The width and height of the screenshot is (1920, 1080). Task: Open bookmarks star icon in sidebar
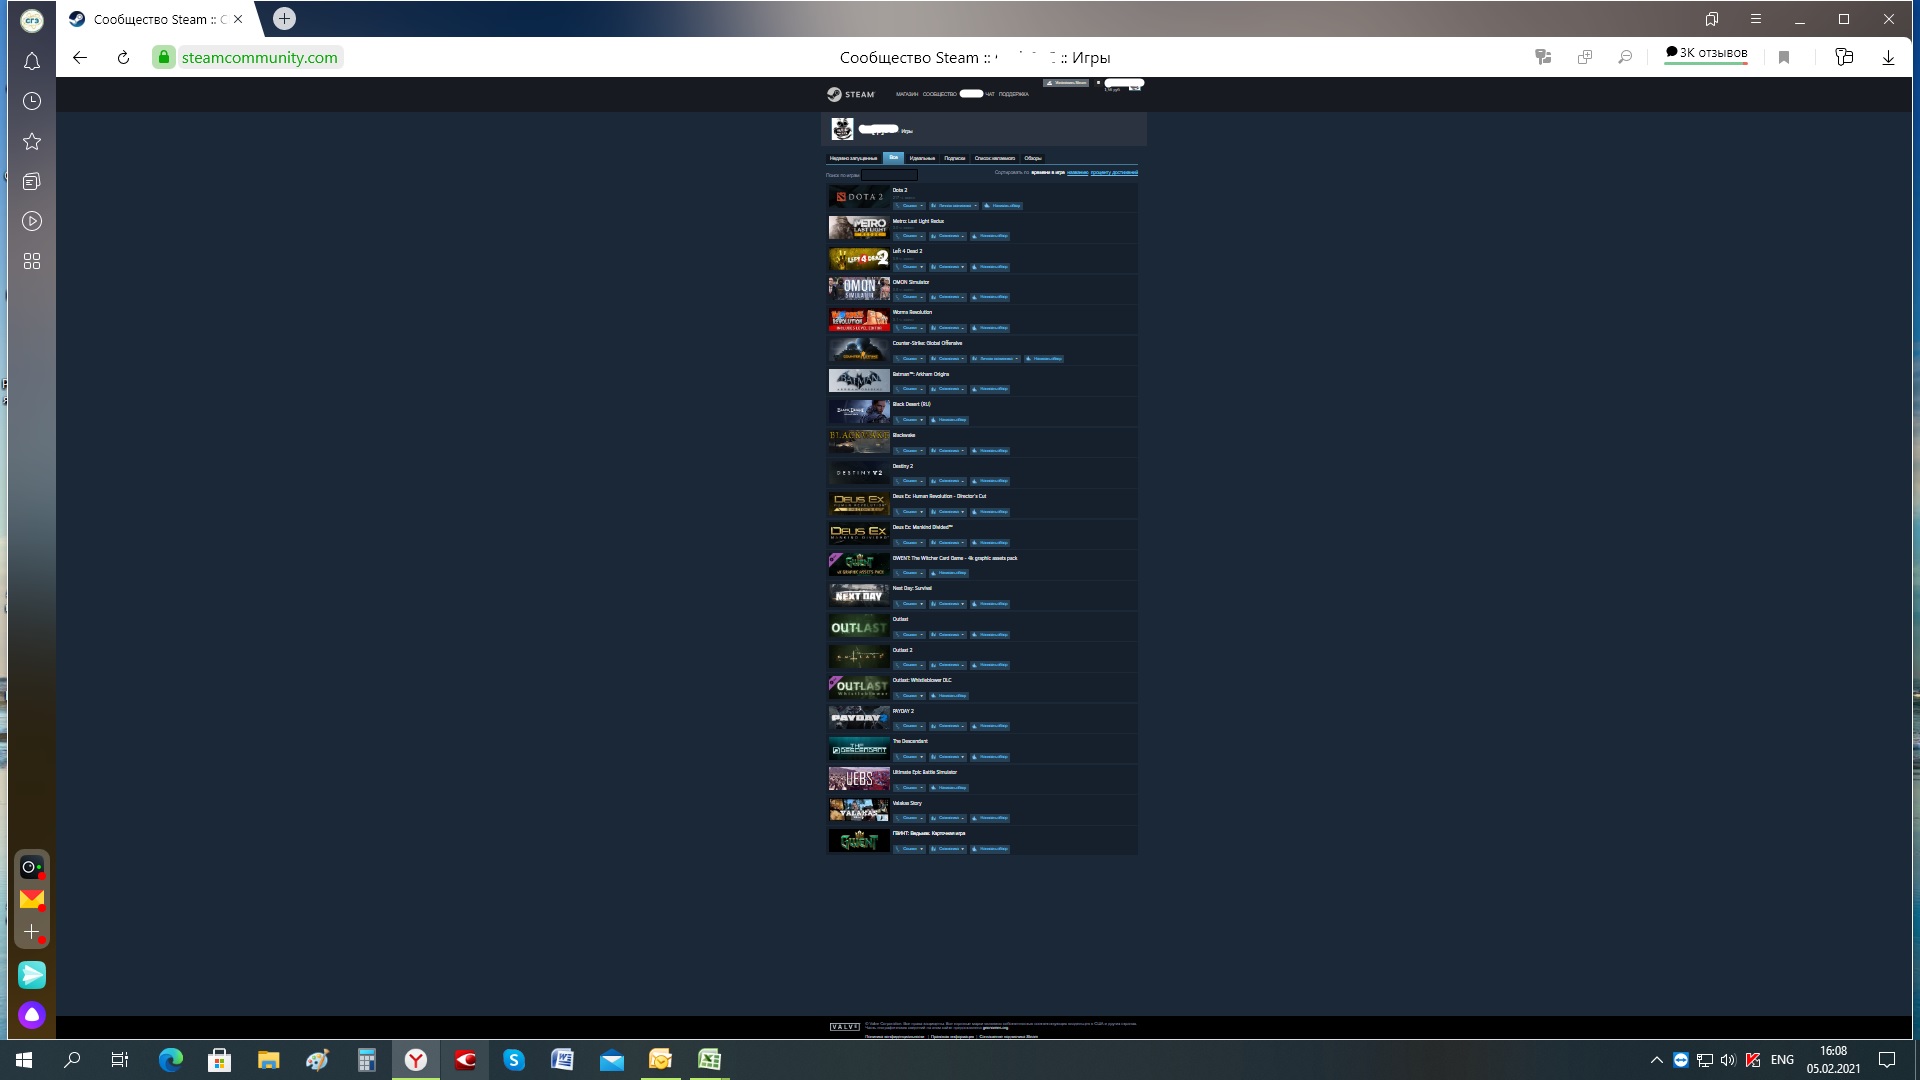pyautogui.click(x=32, y=141)
